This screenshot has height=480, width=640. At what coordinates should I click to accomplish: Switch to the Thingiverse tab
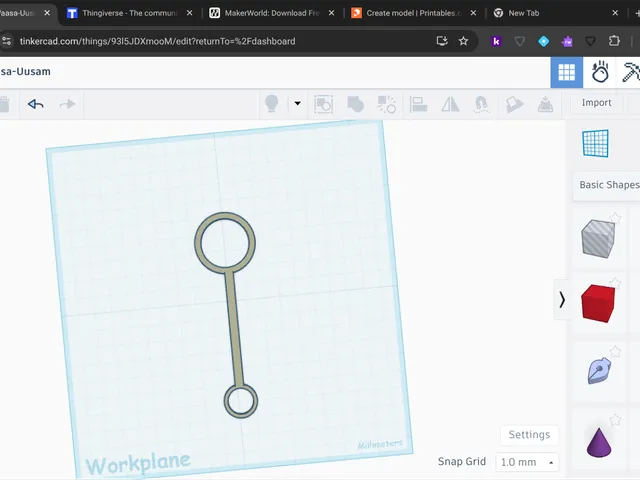pos(129,13)
